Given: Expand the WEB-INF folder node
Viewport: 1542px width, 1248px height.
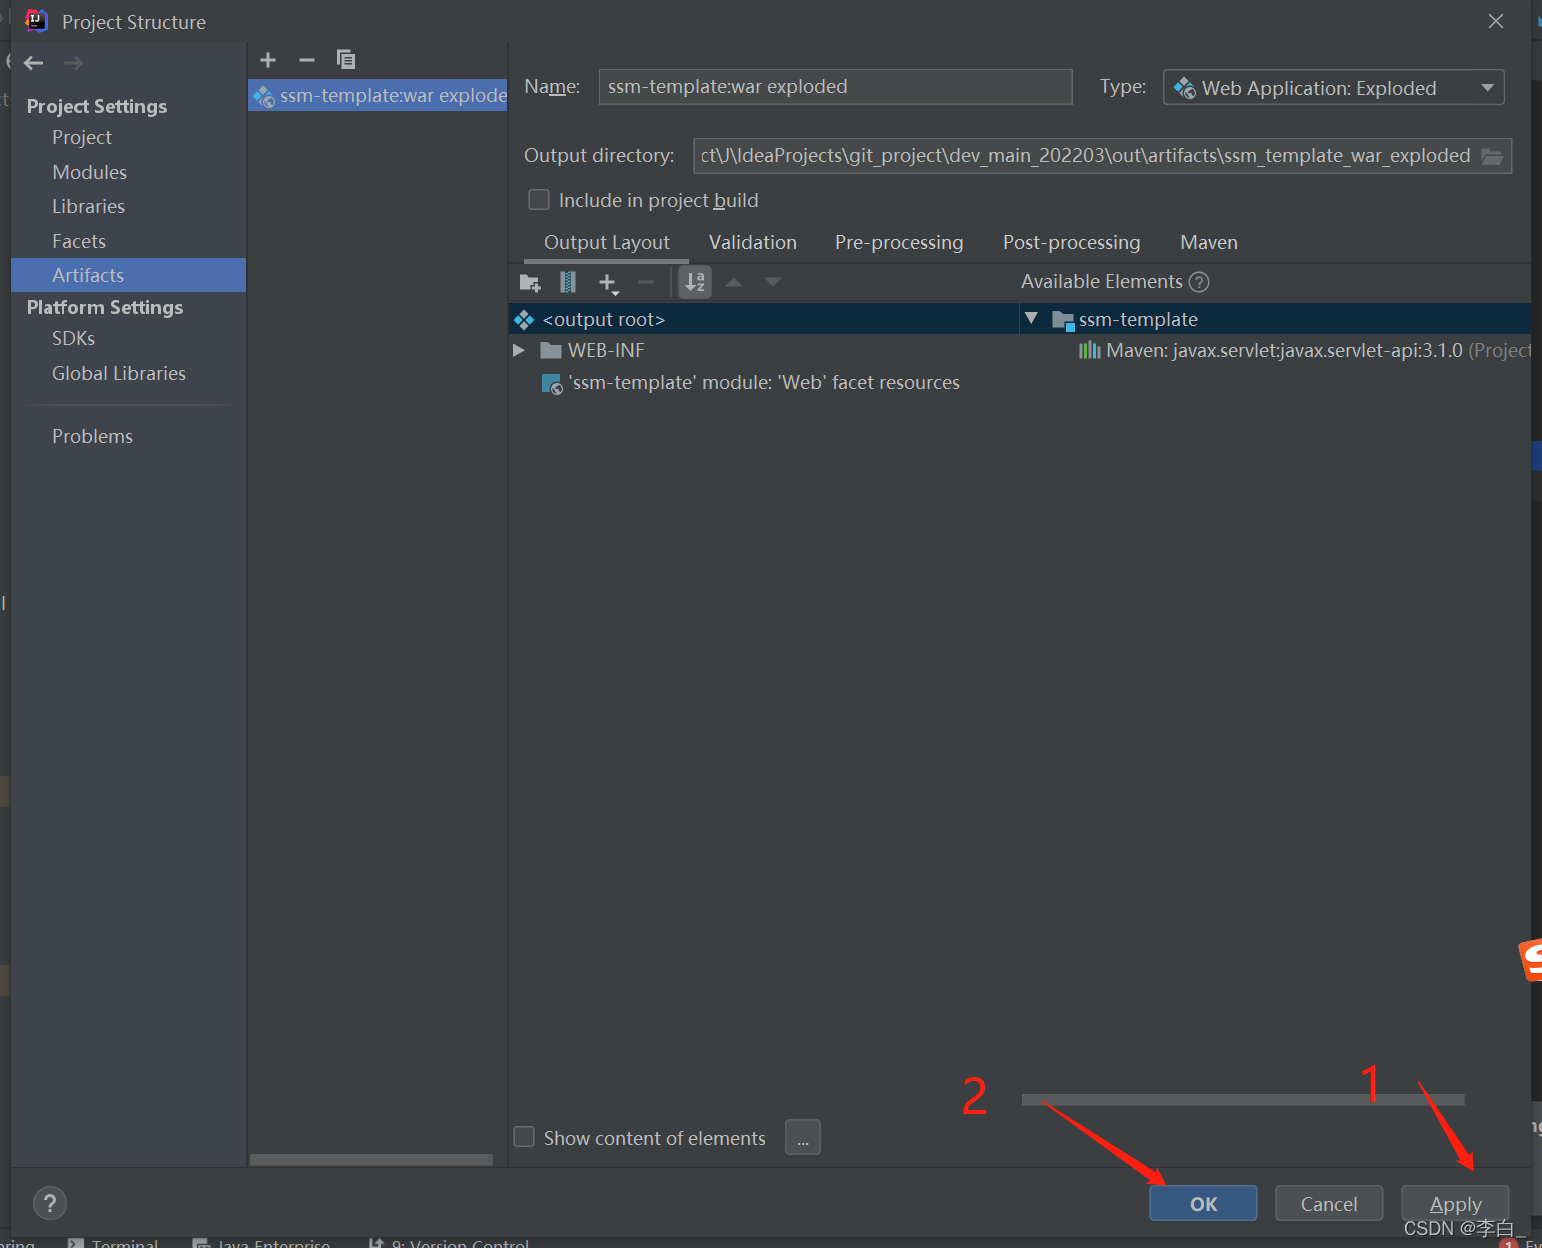Looking at the screenshot, I should 518,350.
